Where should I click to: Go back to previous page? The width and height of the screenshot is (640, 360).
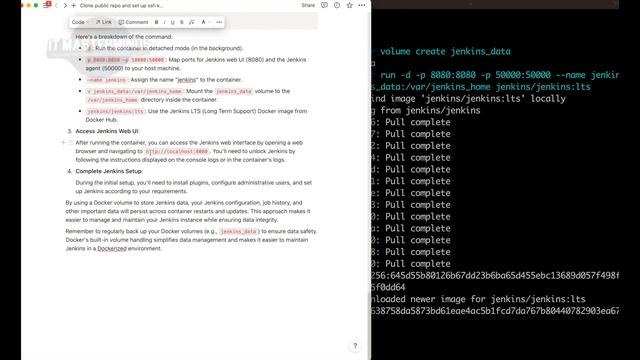(x=56, y=6)
